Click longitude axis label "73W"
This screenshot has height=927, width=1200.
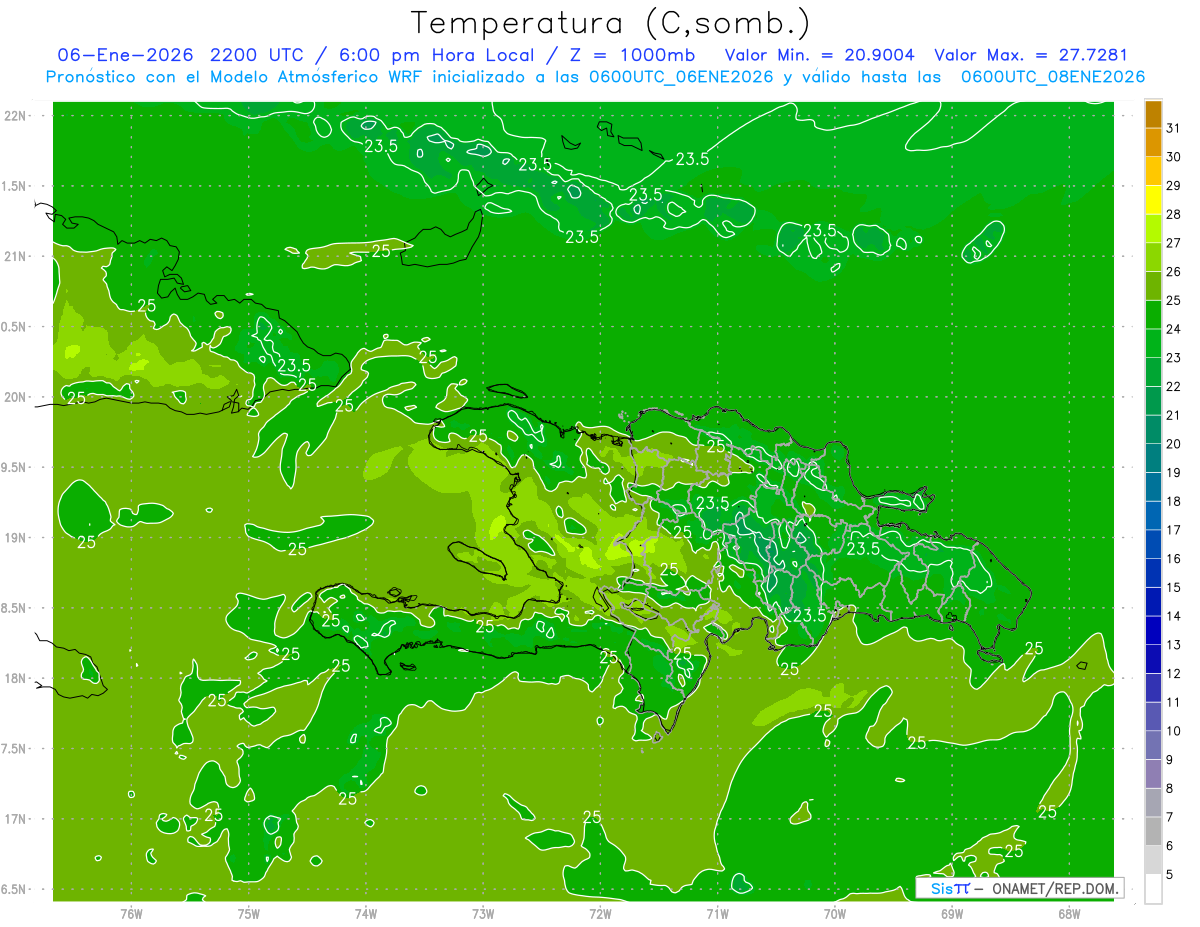[483, 914]
